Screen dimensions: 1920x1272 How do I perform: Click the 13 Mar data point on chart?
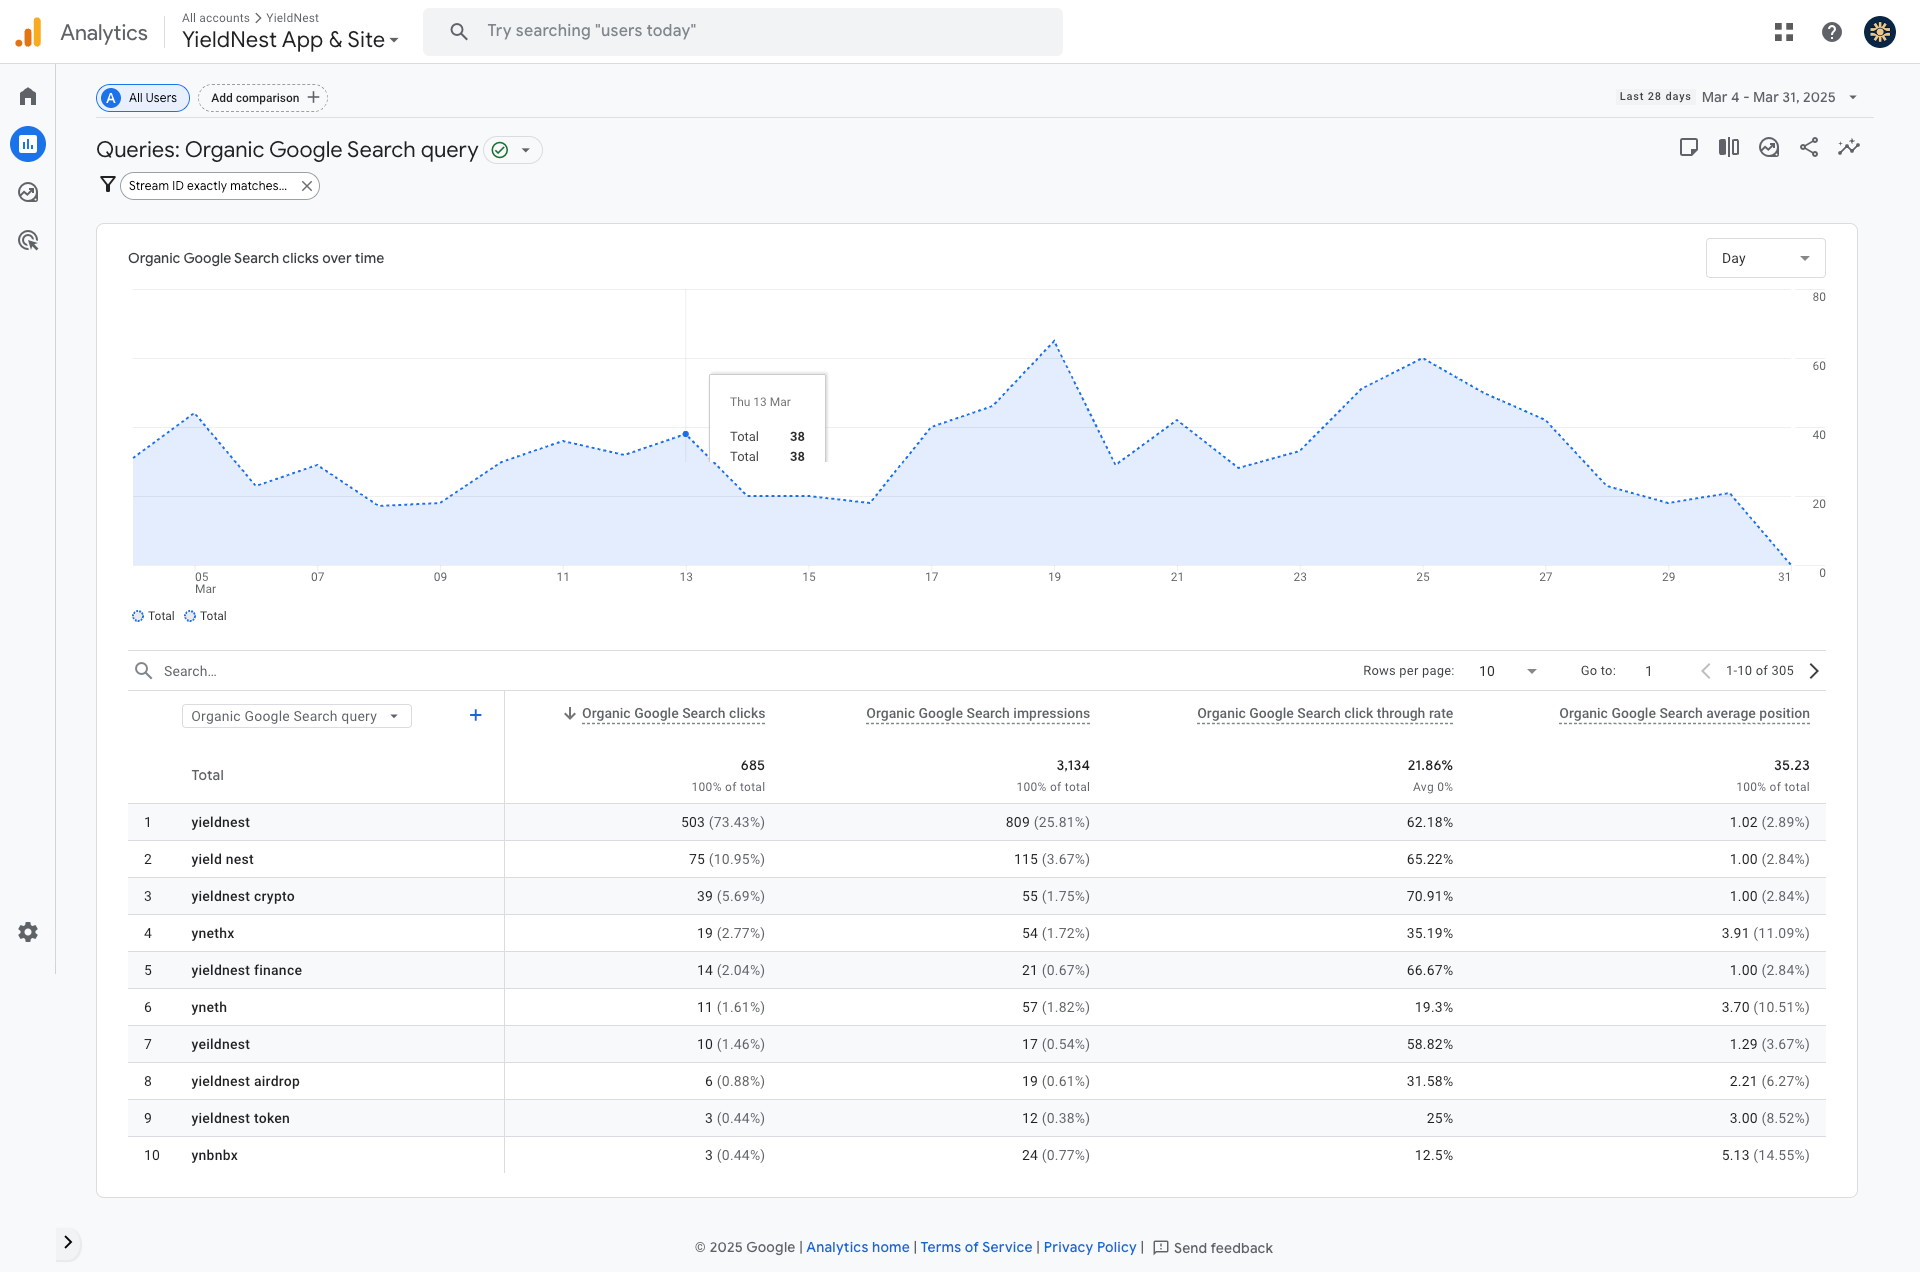[x=685, y=434]
